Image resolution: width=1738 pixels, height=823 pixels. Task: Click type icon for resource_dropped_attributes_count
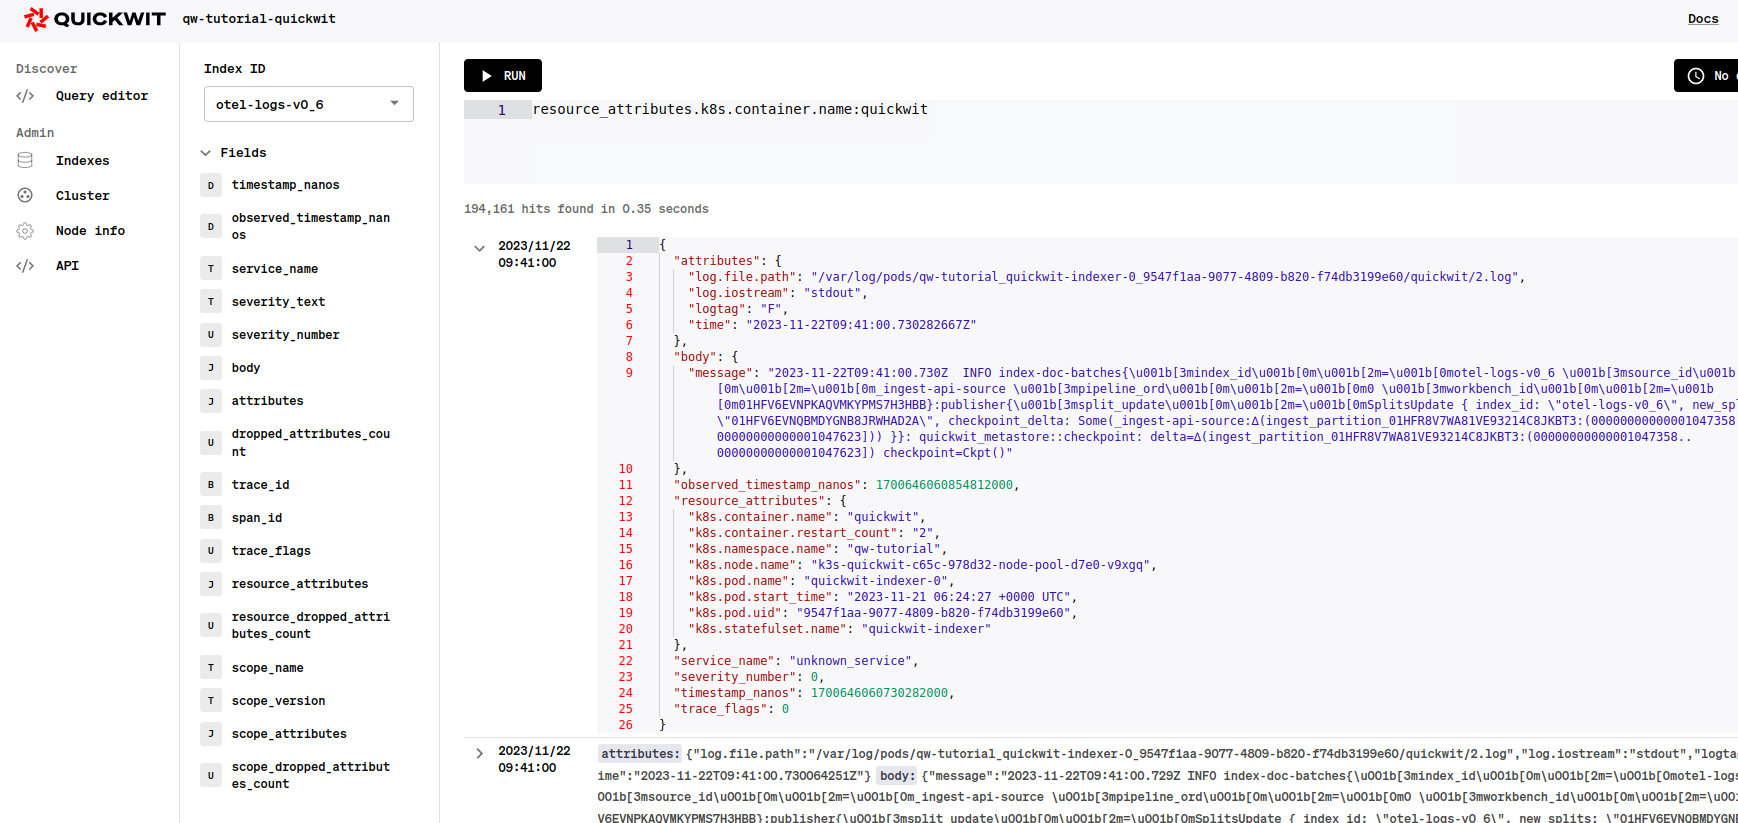[211, 626]
